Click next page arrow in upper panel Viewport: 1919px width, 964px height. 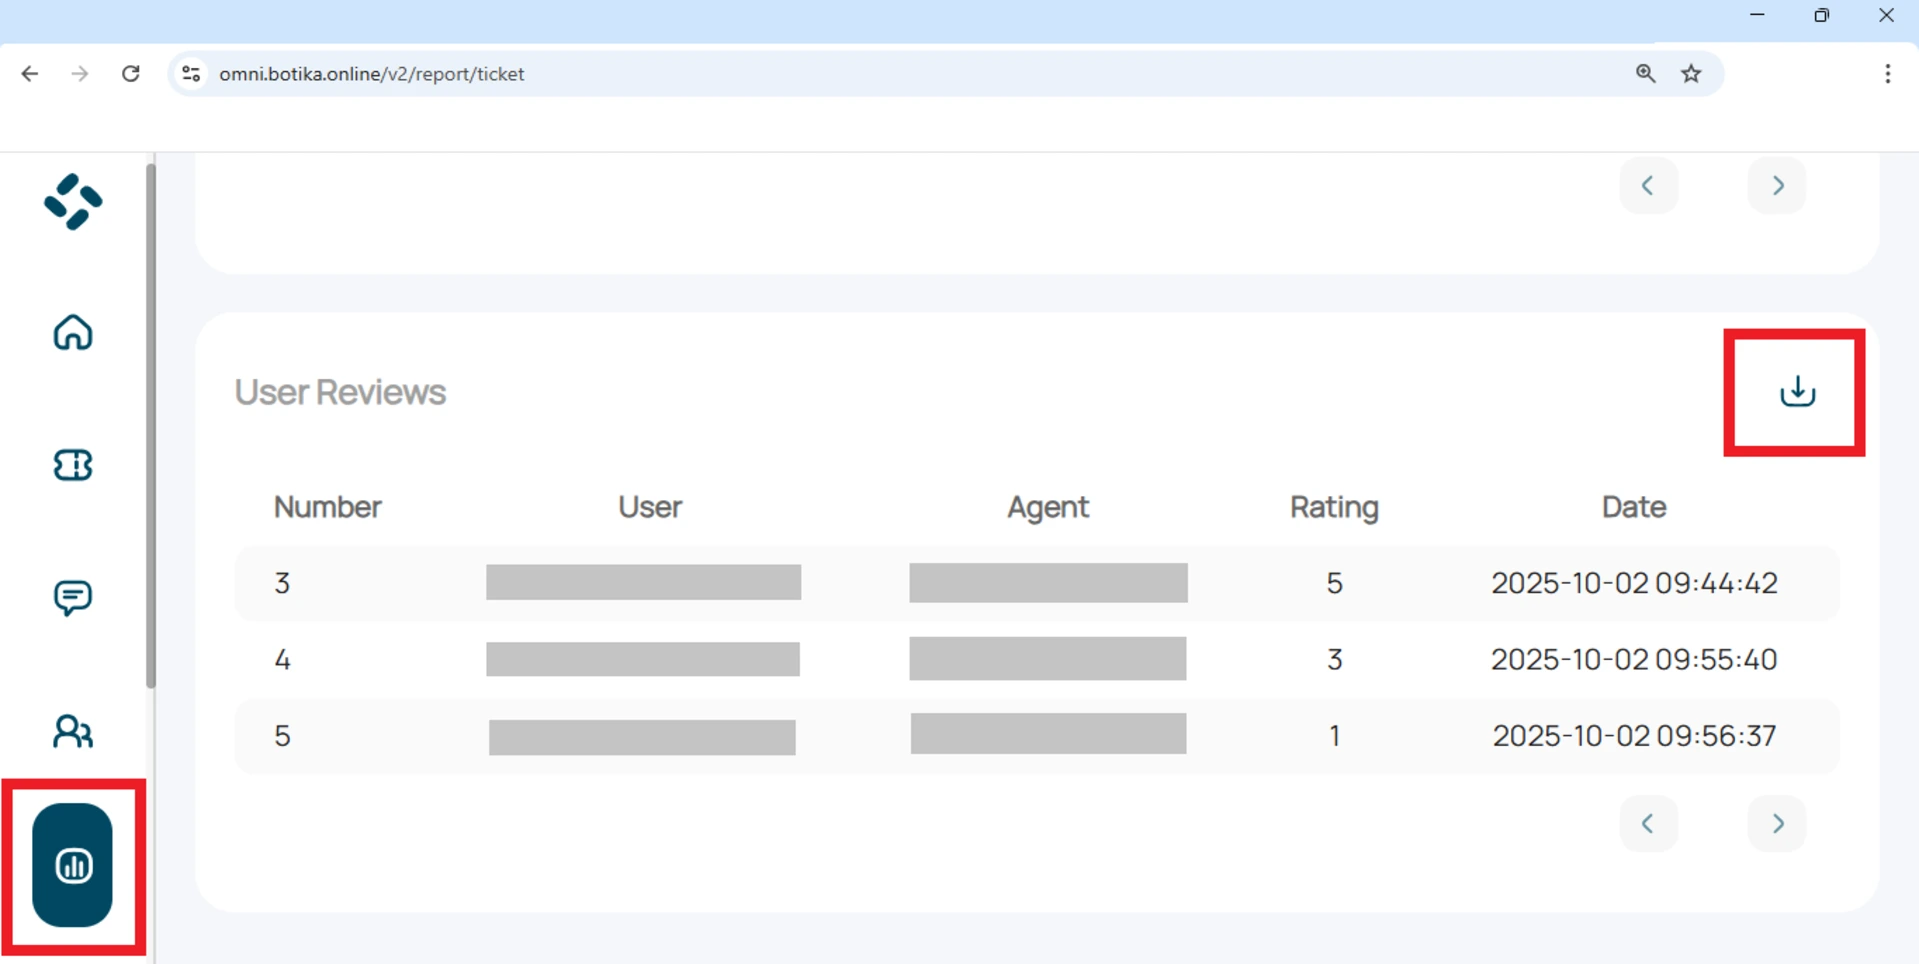point(1777,186)
